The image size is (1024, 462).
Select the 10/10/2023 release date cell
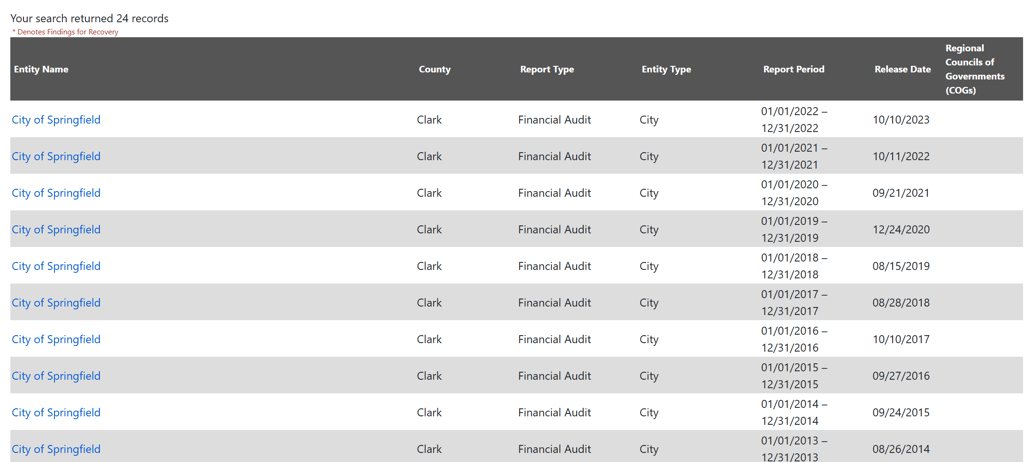(900, 120)
